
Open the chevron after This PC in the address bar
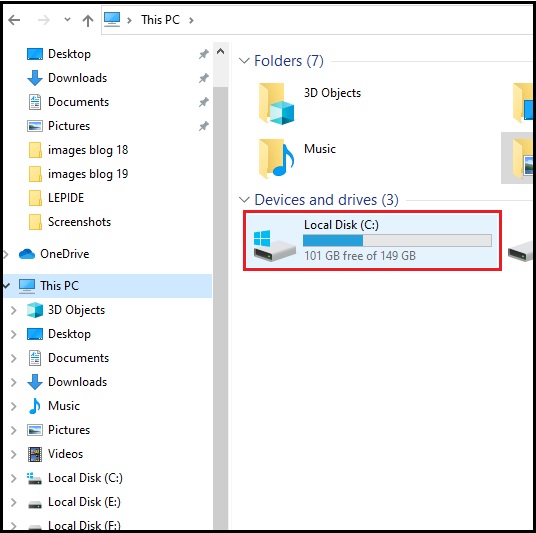(x=191, y=21)
